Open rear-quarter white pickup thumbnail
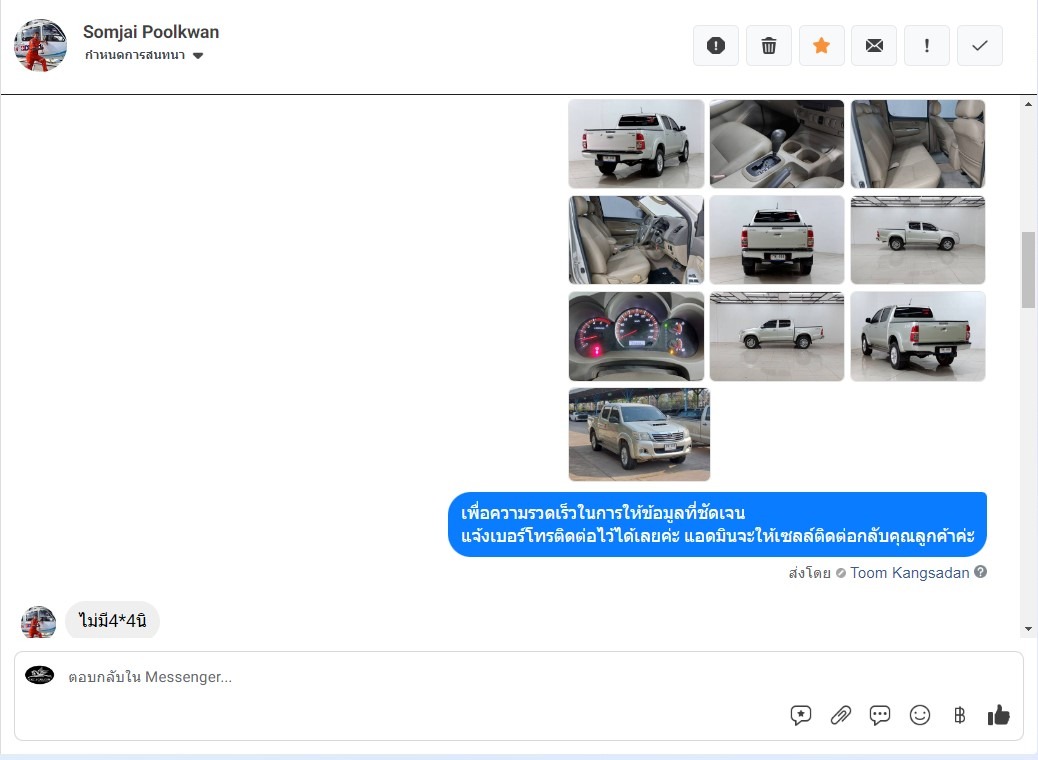The height and width of the screenshot is (760, 1038). 636,144
